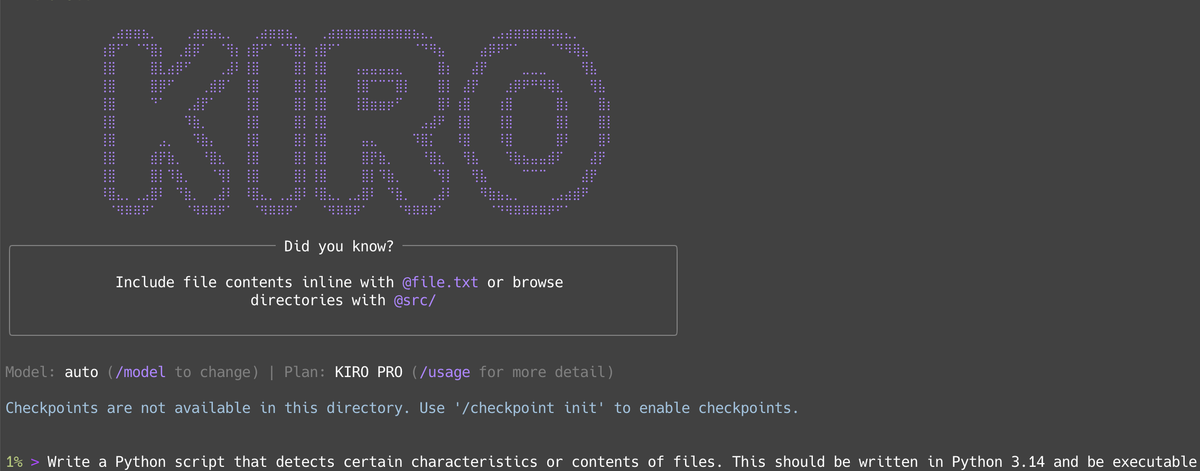This screenshot has width=1200, height=471.
Task: Click "Checkpoints are not available" message
Action: click(401, 408)
